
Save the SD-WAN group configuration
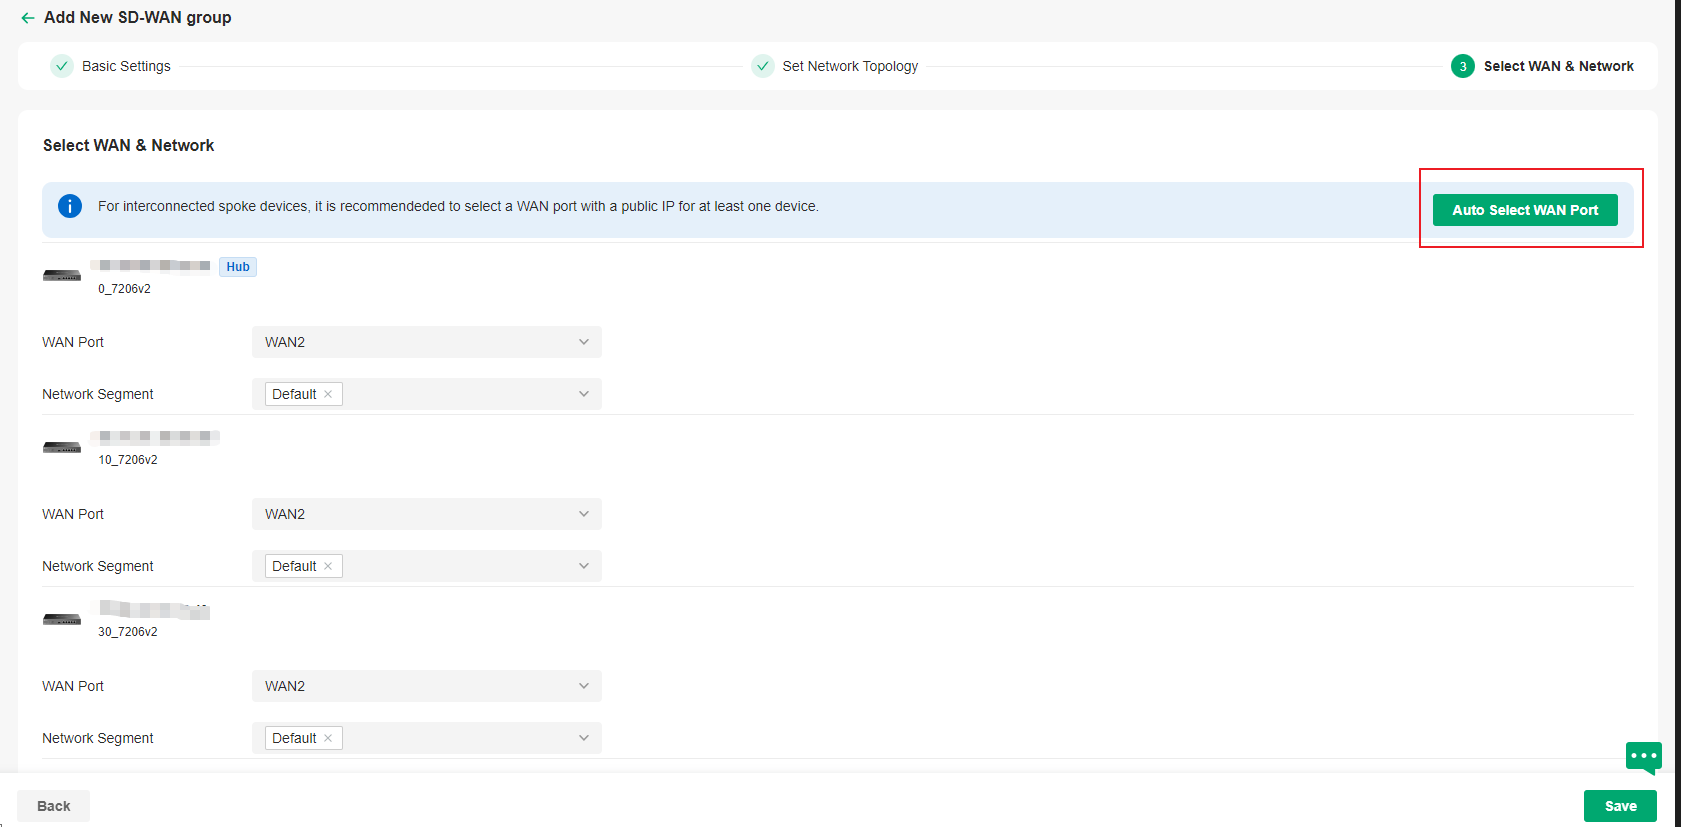[x=1619, y=806]
